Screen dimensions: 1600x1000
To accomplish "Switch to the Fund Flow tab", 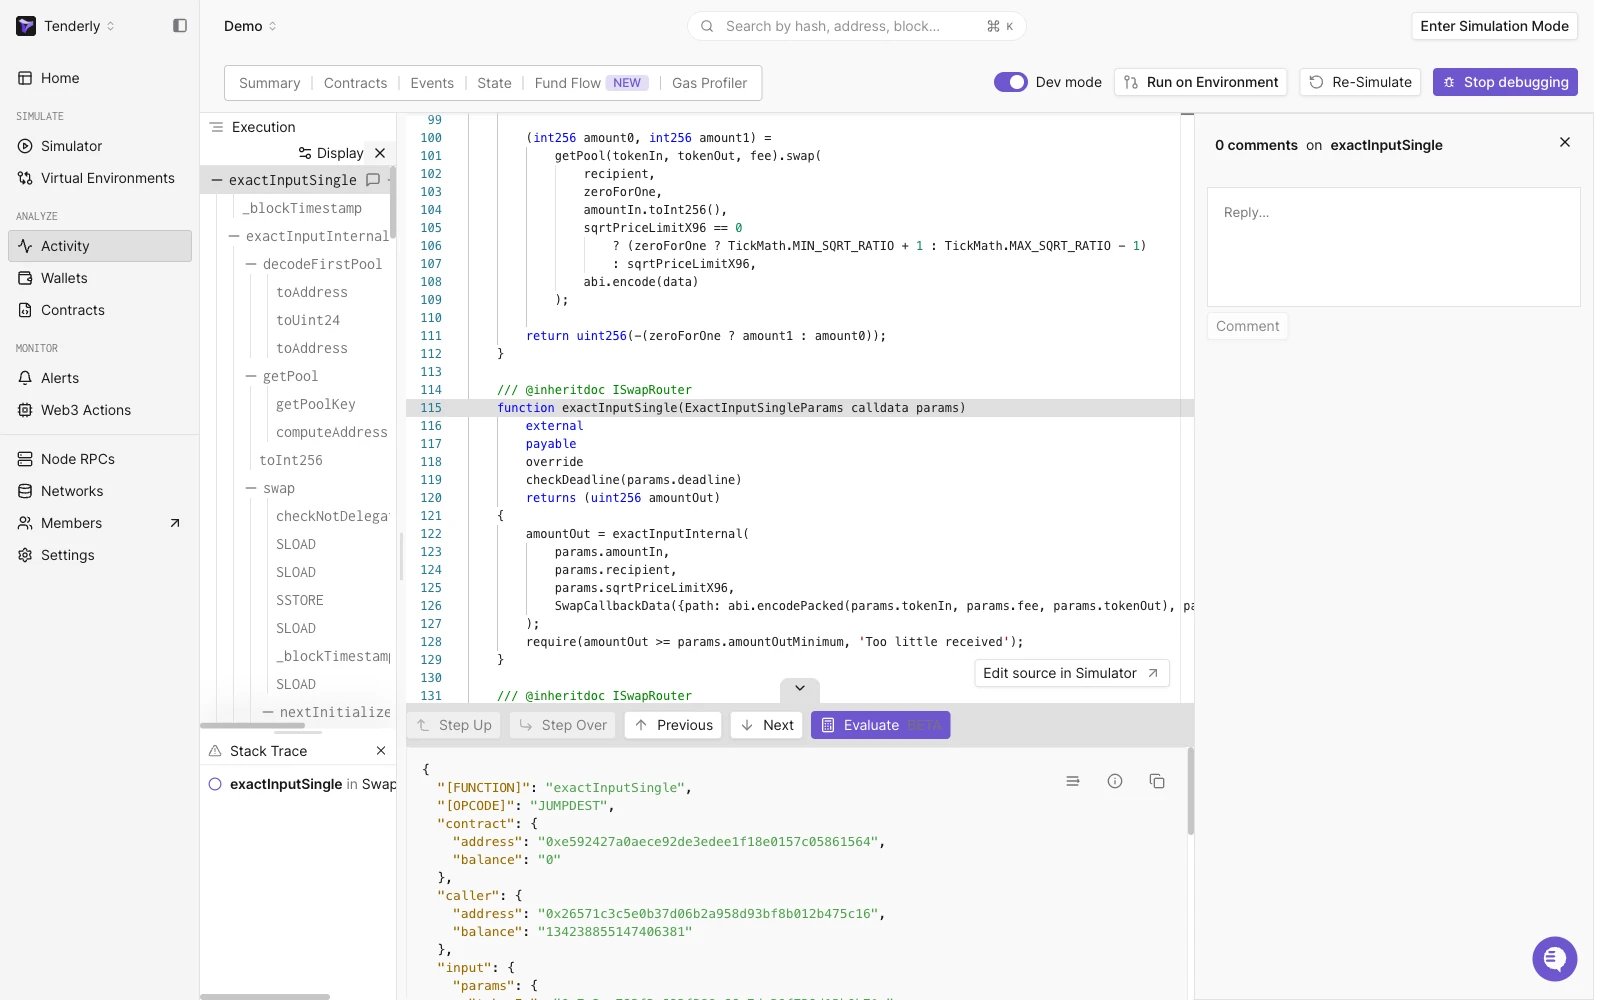I will 592,83.
